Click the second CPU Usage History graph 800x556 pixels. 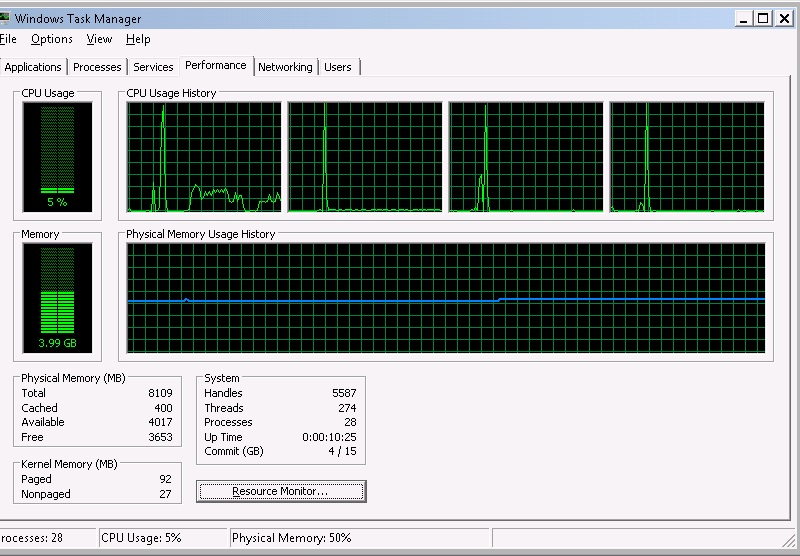[x=365, y=157]
